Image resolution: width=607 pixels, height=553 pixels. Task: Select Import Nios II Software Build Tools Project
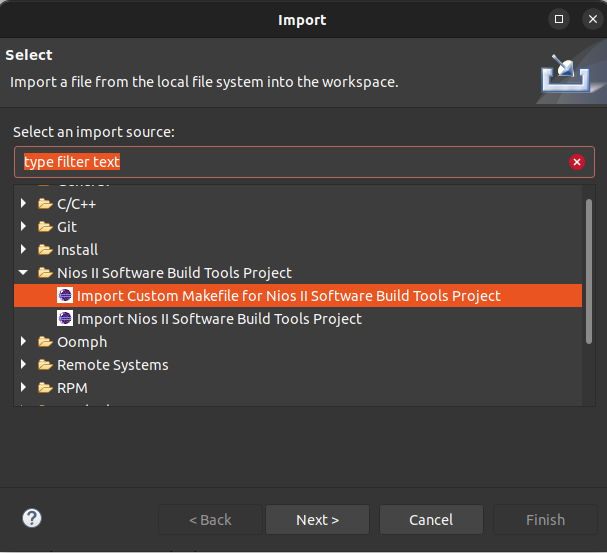219,319
